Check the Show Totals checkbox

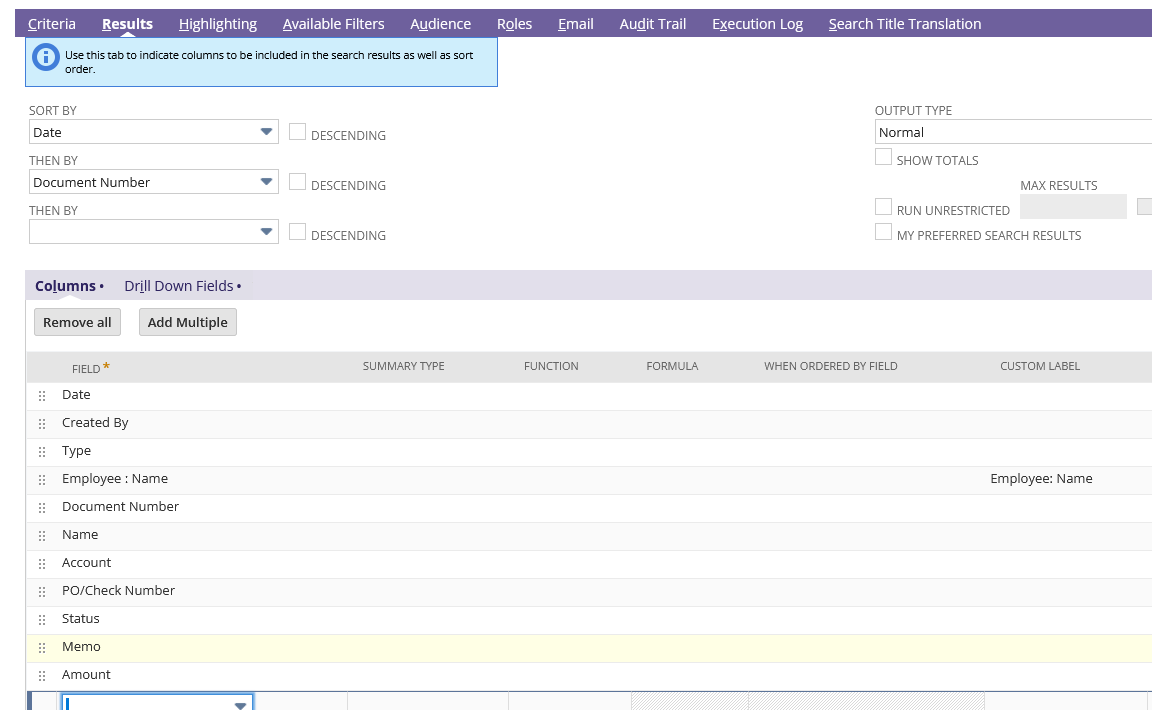[883, 157]
